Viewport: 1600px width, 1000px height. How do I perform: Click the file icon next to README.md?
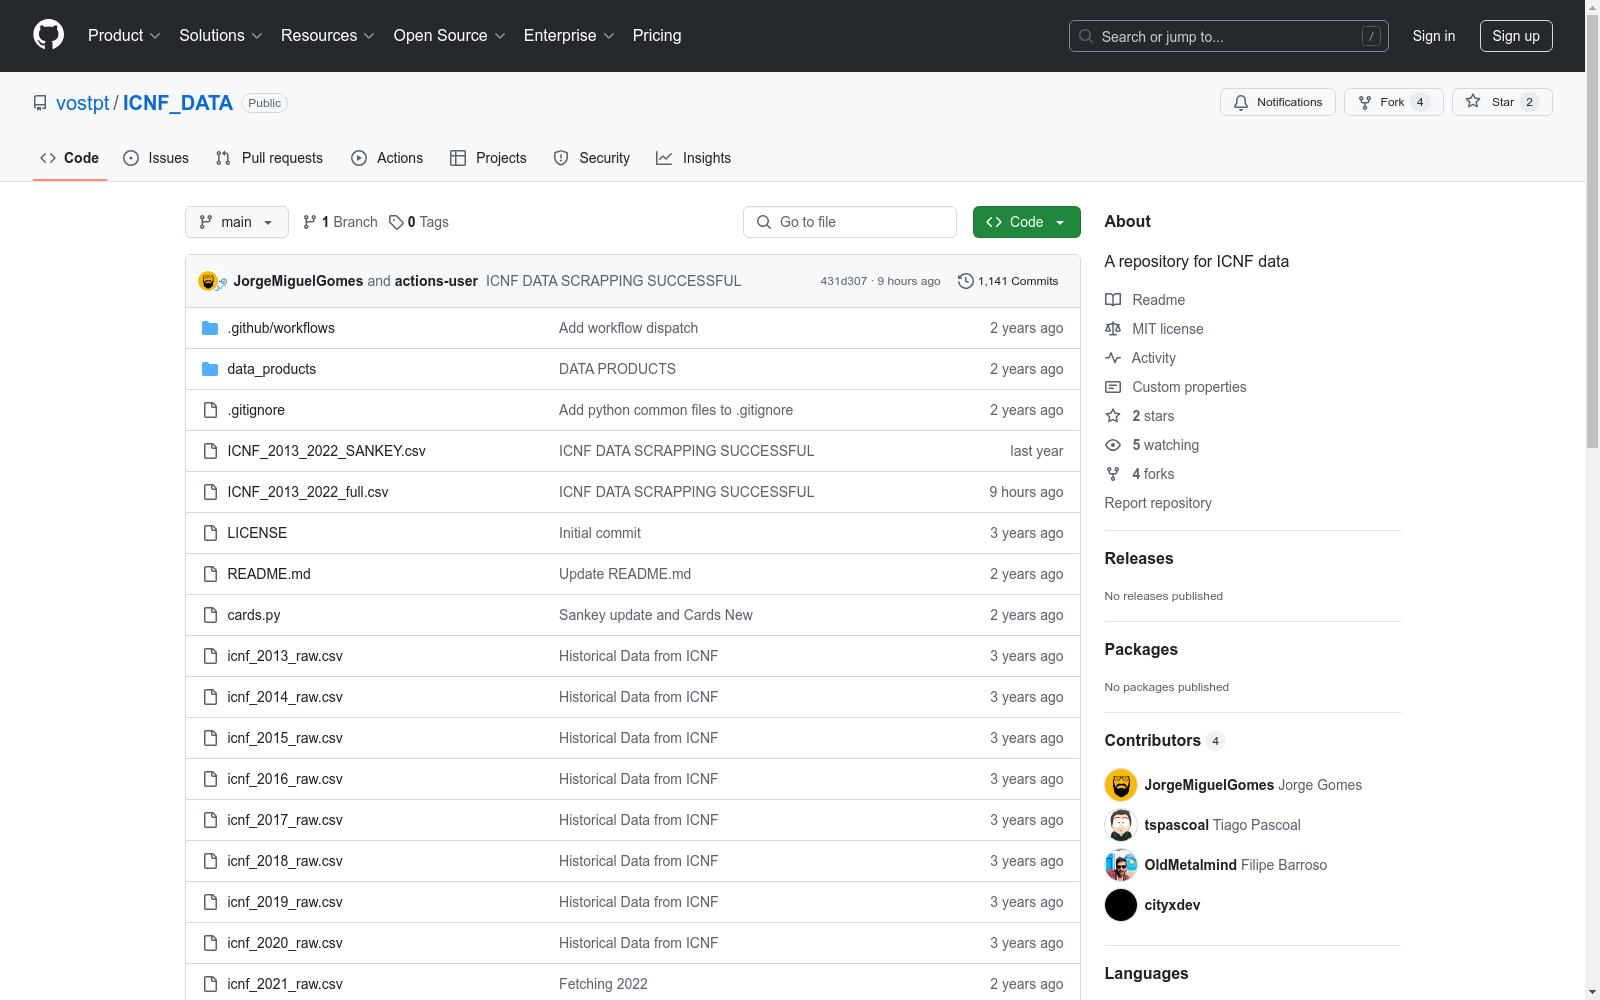point(210,574)
